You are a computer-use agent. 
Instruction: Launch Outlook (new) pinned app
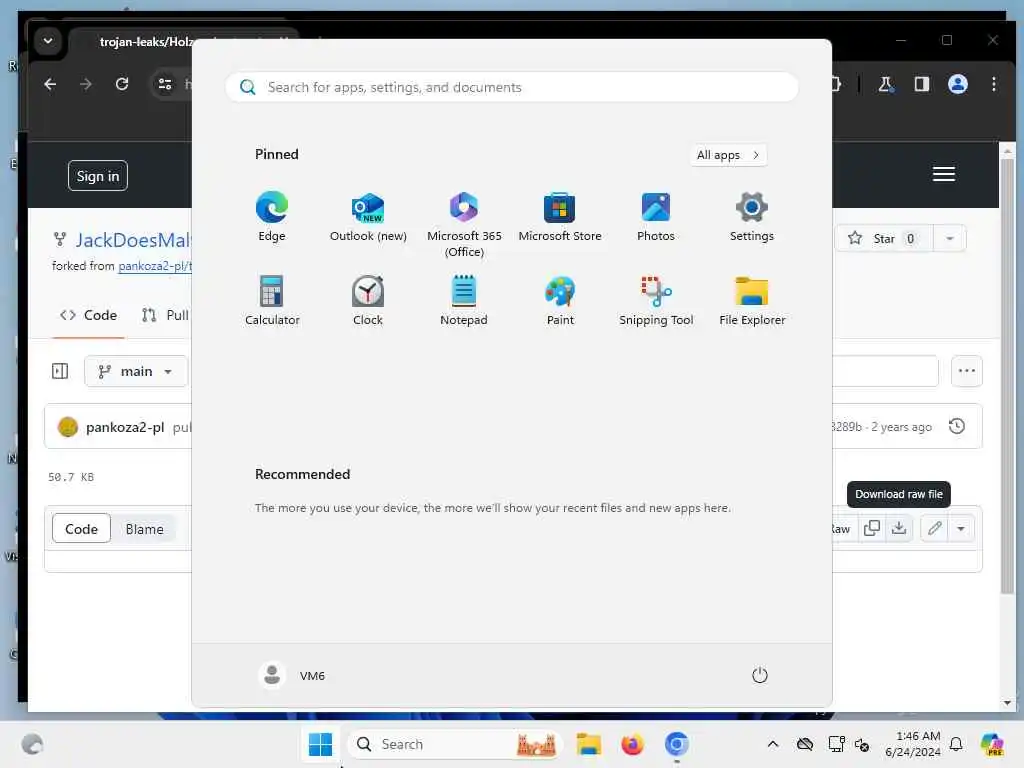pyautogui.click(x=368, y=217)
